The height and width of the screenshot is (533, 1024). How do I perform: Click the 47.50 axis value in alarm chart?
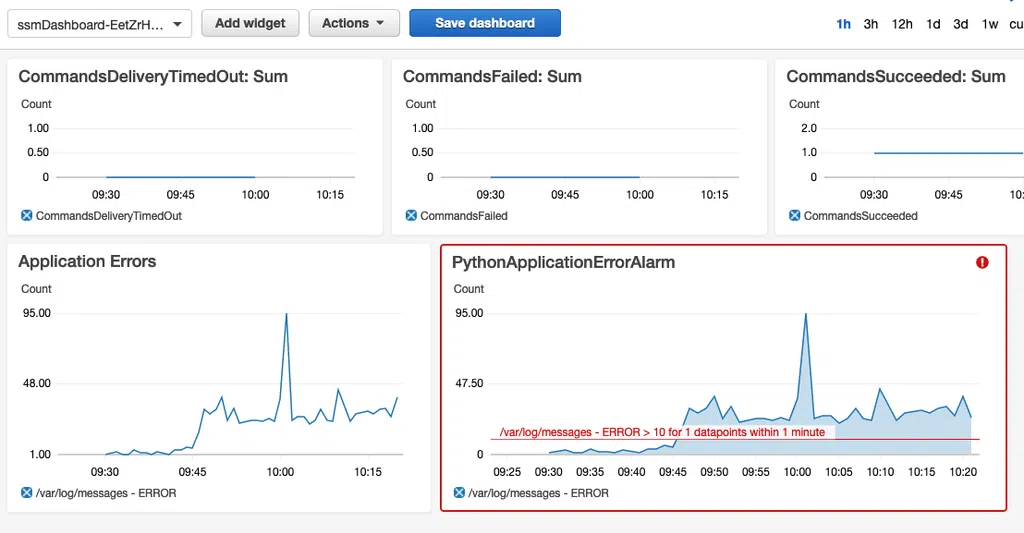point(469,383)
